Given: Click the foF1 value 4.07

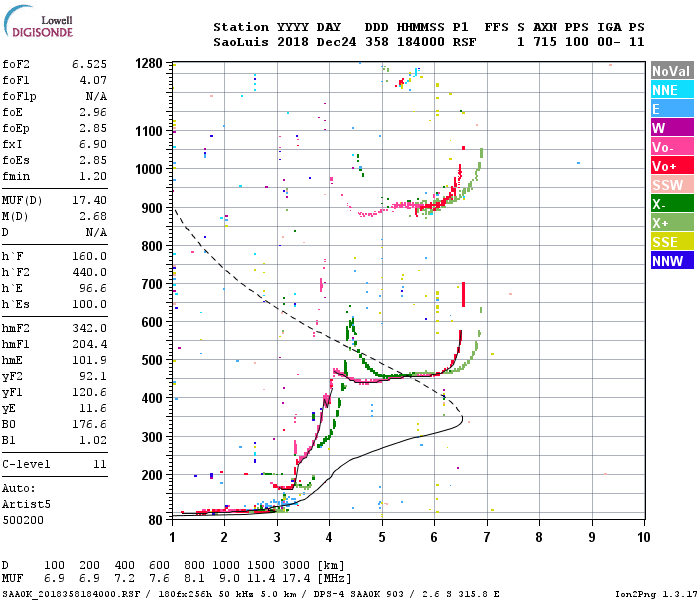Looking at the screenshot, I should 93,80.
